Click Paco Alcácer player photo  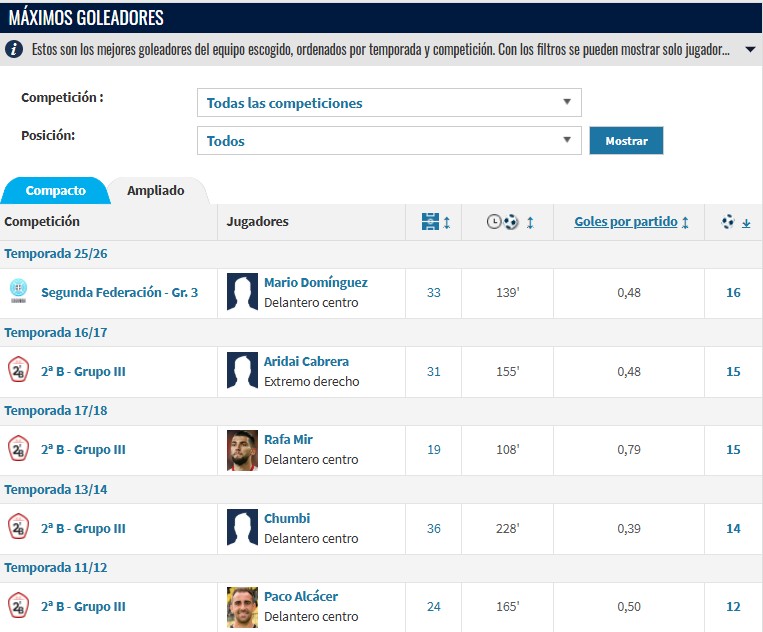point(242,607)
